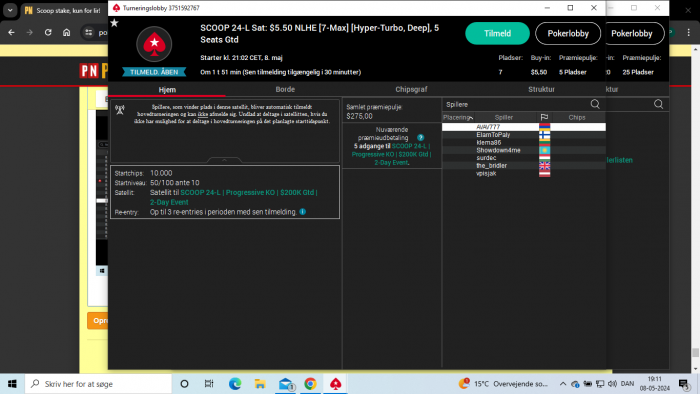Go to Pokerlobby button
The image size is (700, 394).
coord(568,33)
